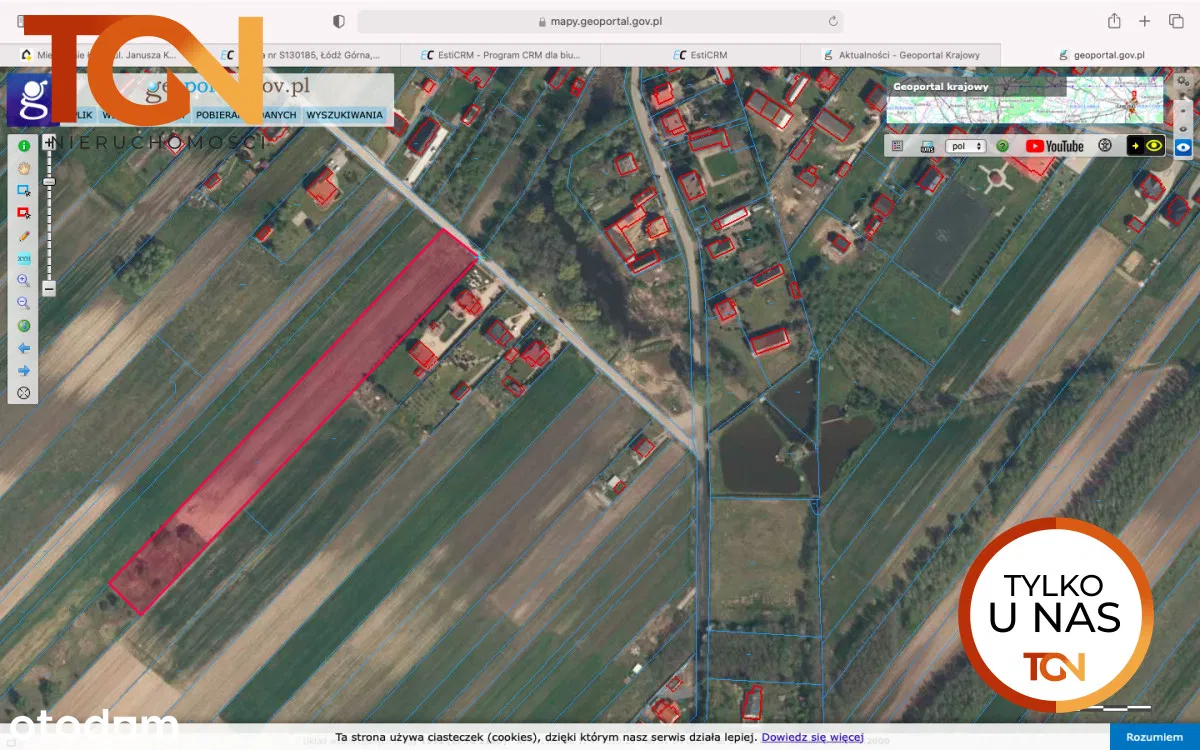The width and height of the screenshot is (1200, 750).
Task: Click the browser address bar
Action: click(x=600, y=21)
